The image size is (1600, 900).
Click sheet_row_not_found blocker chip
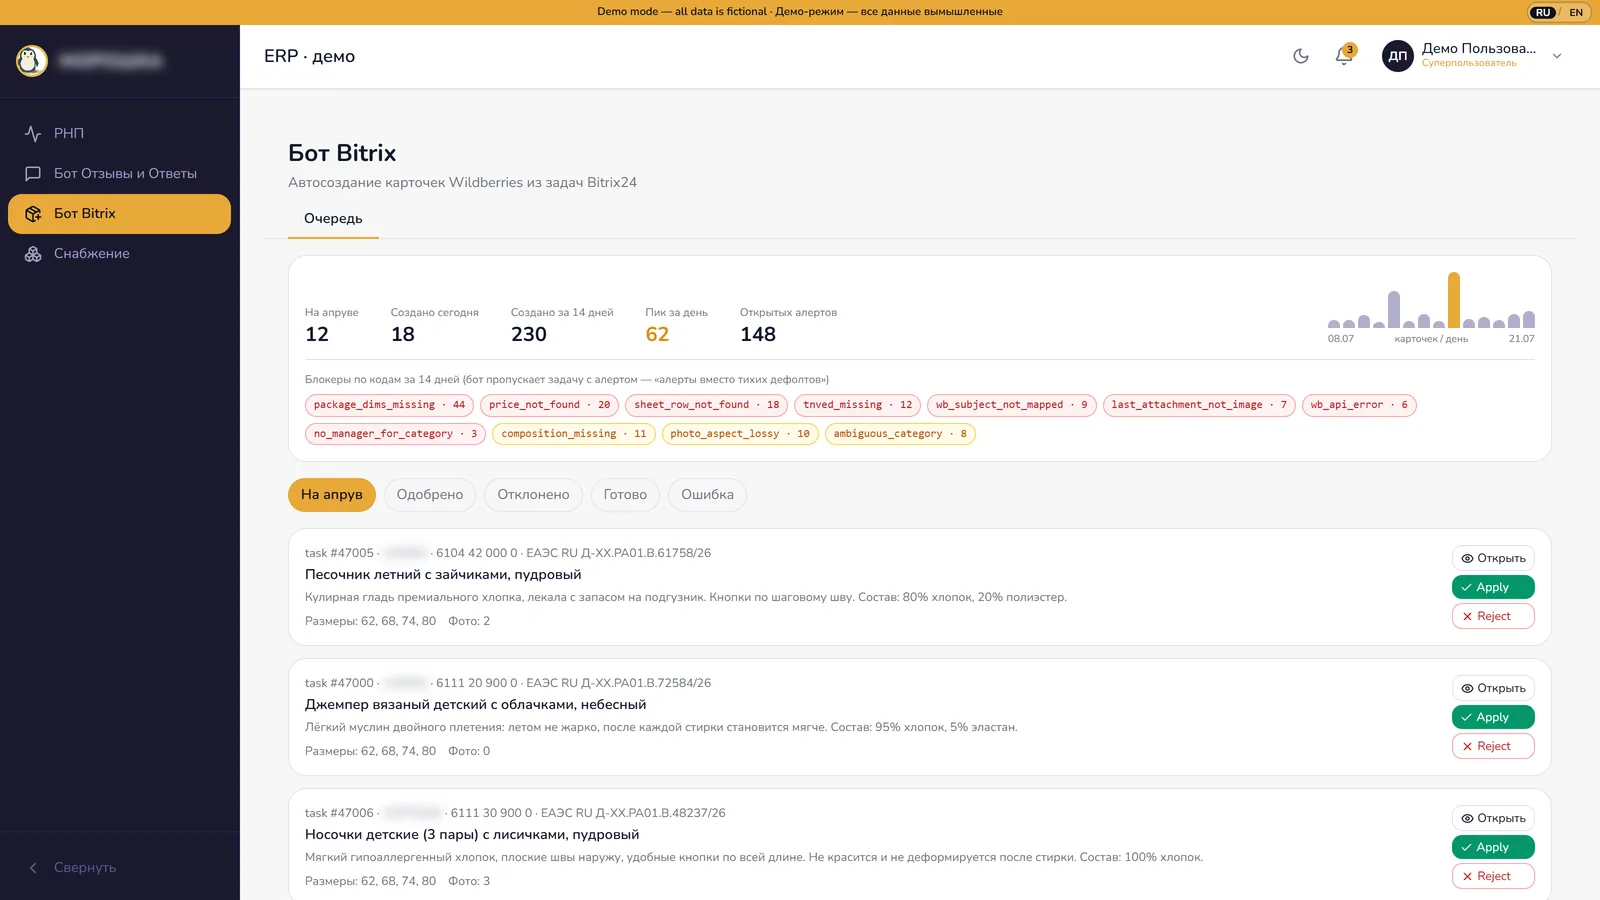coord(707,405)
